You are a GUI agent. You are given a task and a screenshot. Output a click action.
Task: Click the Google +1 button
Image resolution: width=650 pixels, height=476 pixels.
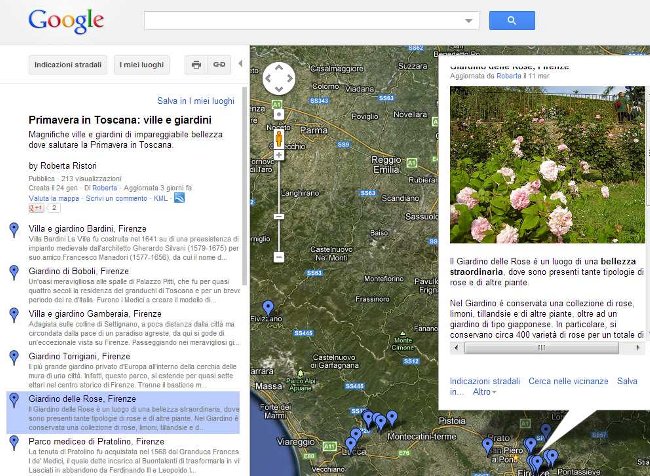coord(36,208)
